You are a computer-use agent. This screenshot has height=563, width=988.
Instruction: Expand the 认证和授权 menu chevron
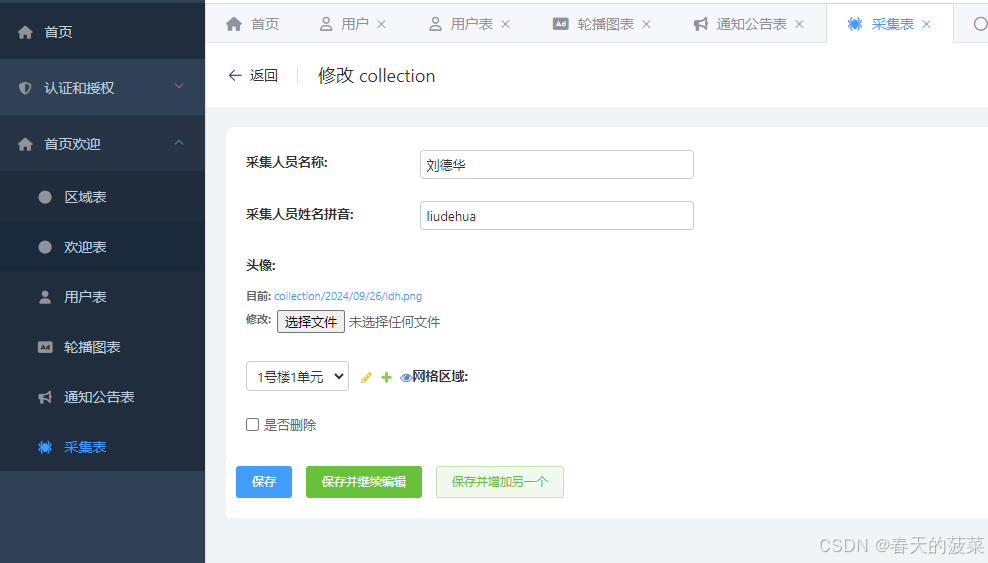click(x=179, y=86)
